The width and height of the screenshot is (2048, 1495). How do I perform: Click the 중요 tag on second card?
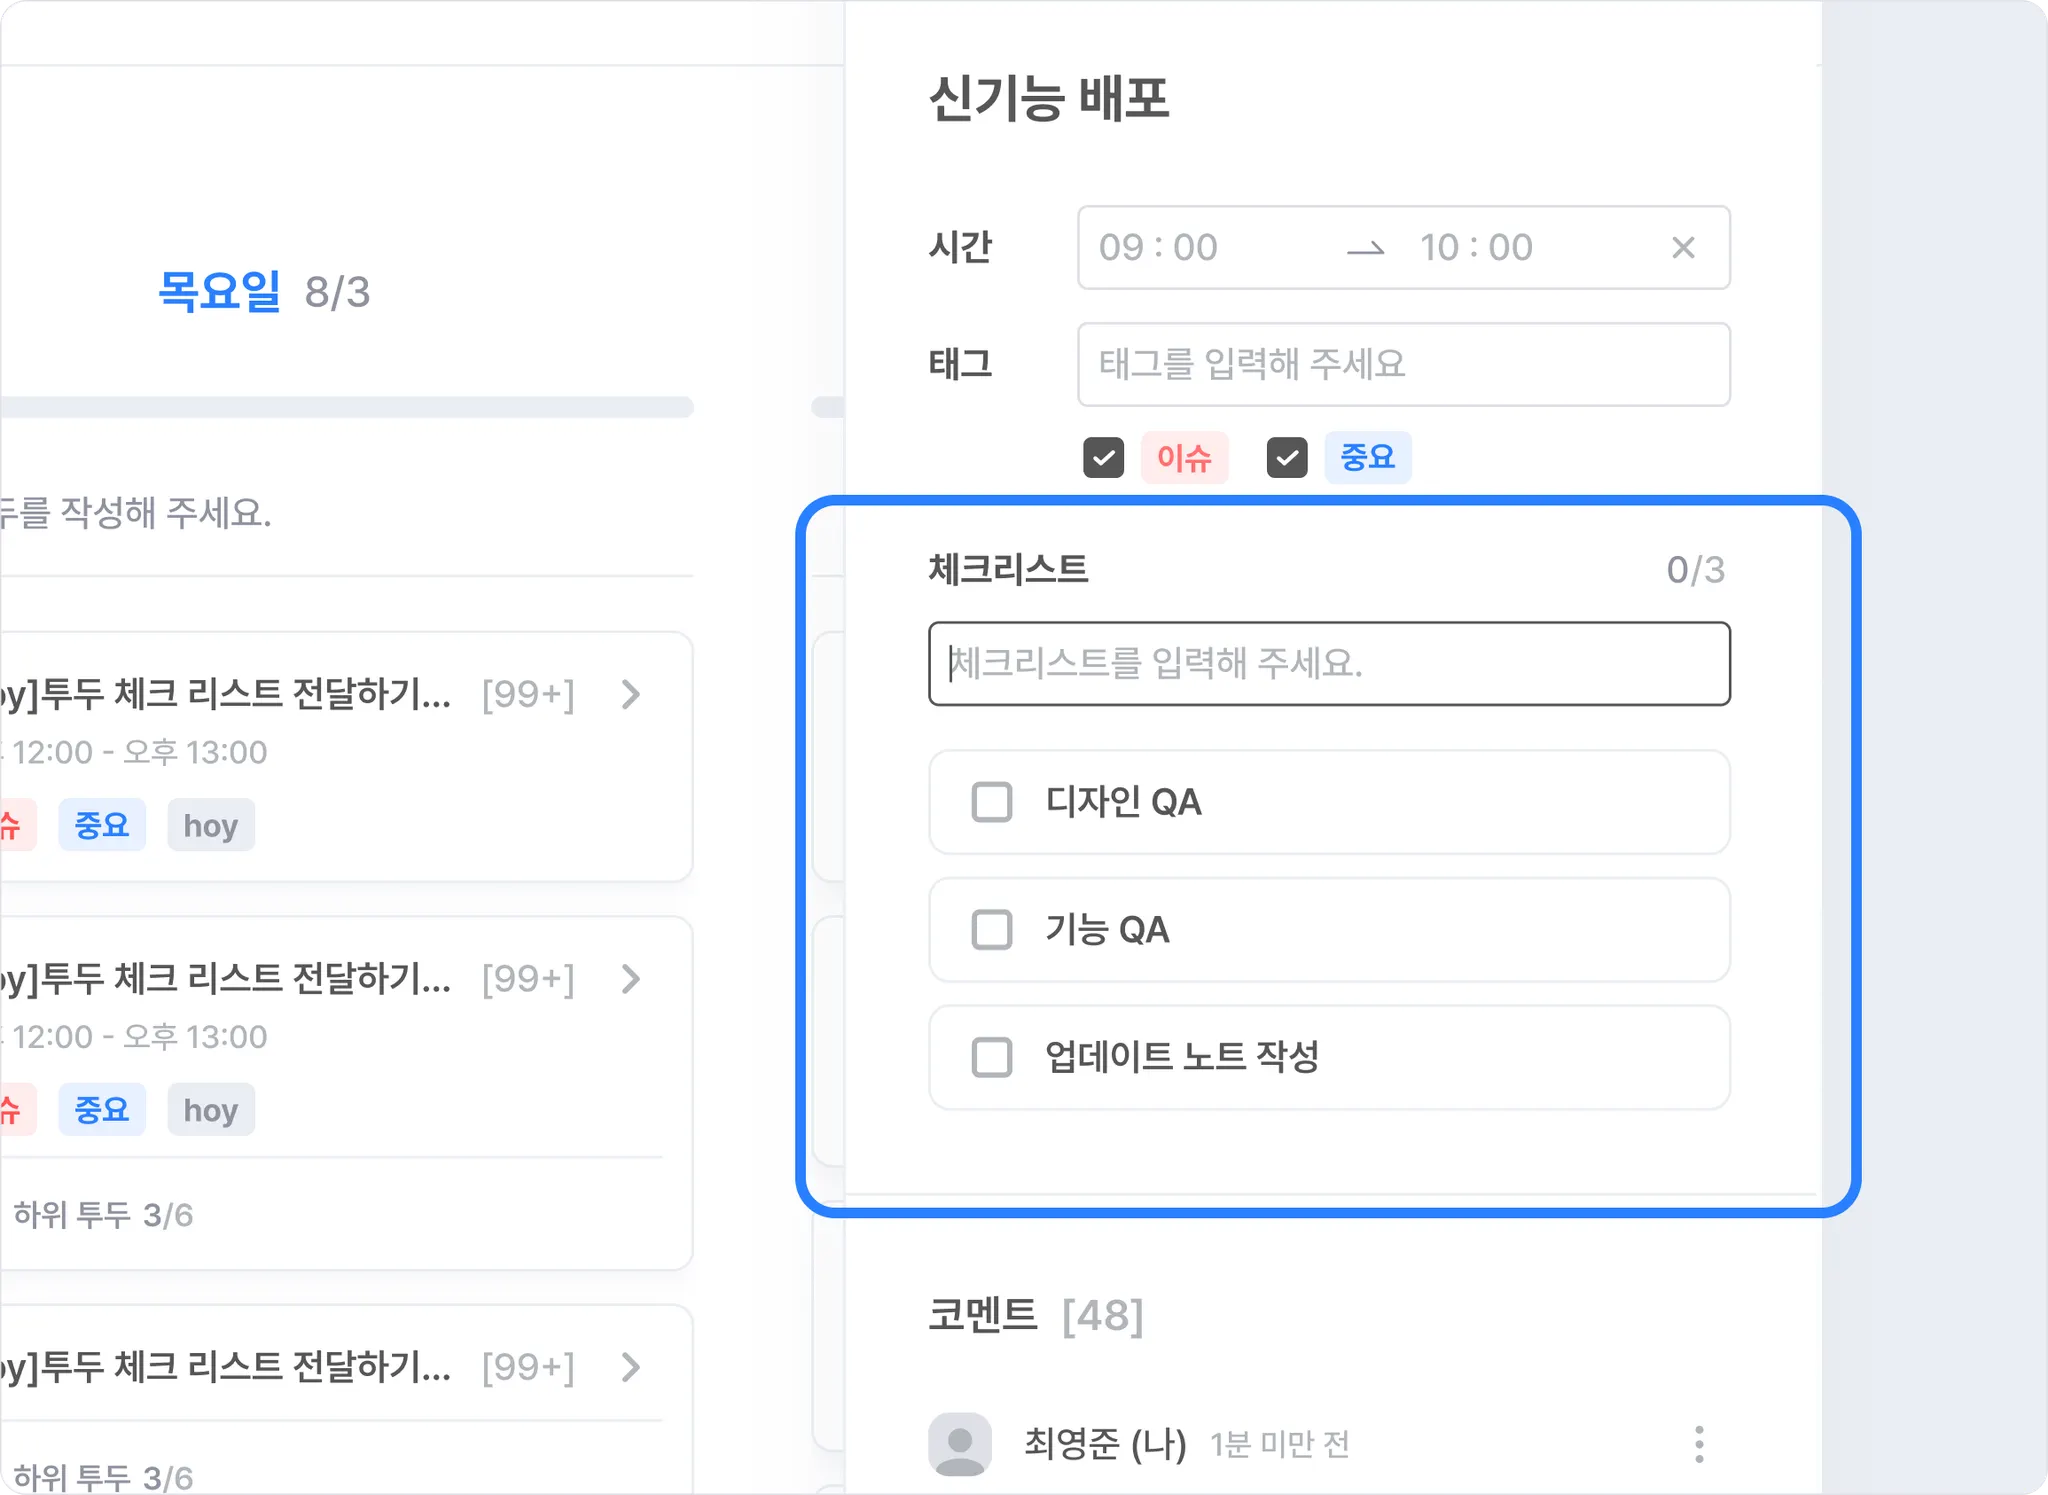coord(102,1109)
